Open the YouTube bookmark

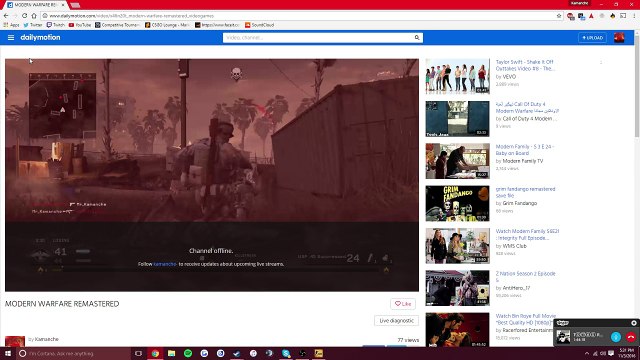[x=80, y=25]
